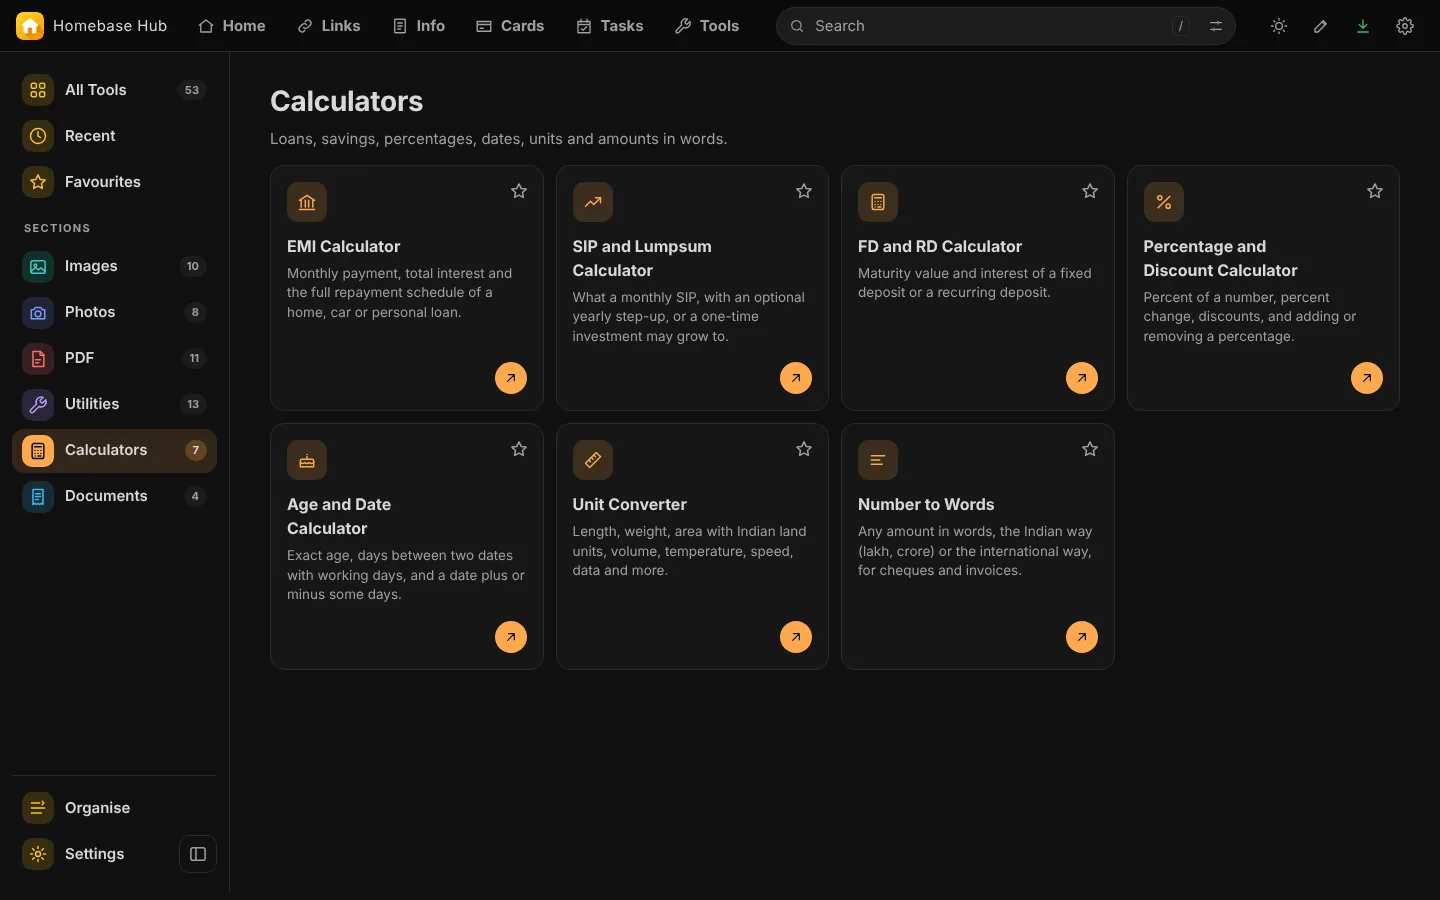Open the pencil edit icon in header
The width and height of the screenshot is (1440, 900).
point(1321,26)
